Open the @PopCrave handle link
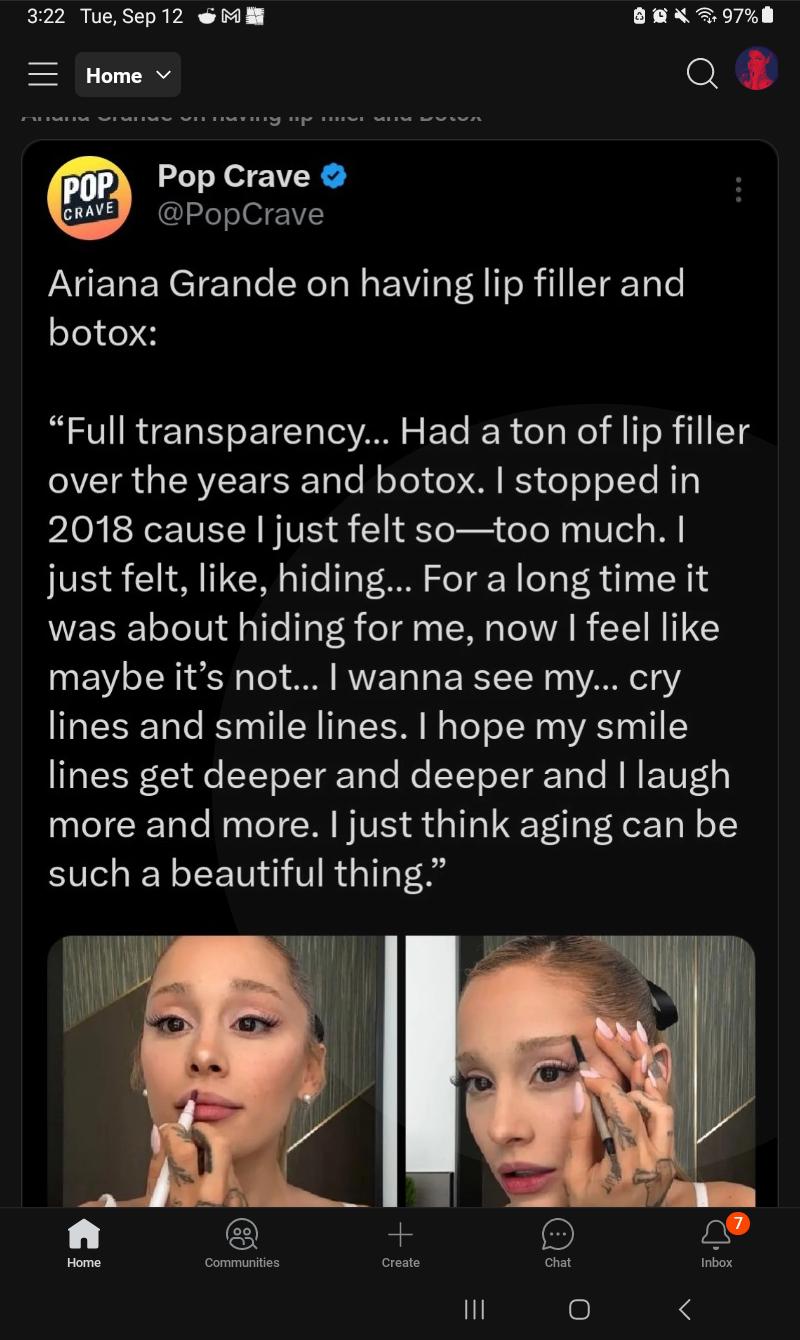Viewport: 800px width, 1340px height. (241, 214)
